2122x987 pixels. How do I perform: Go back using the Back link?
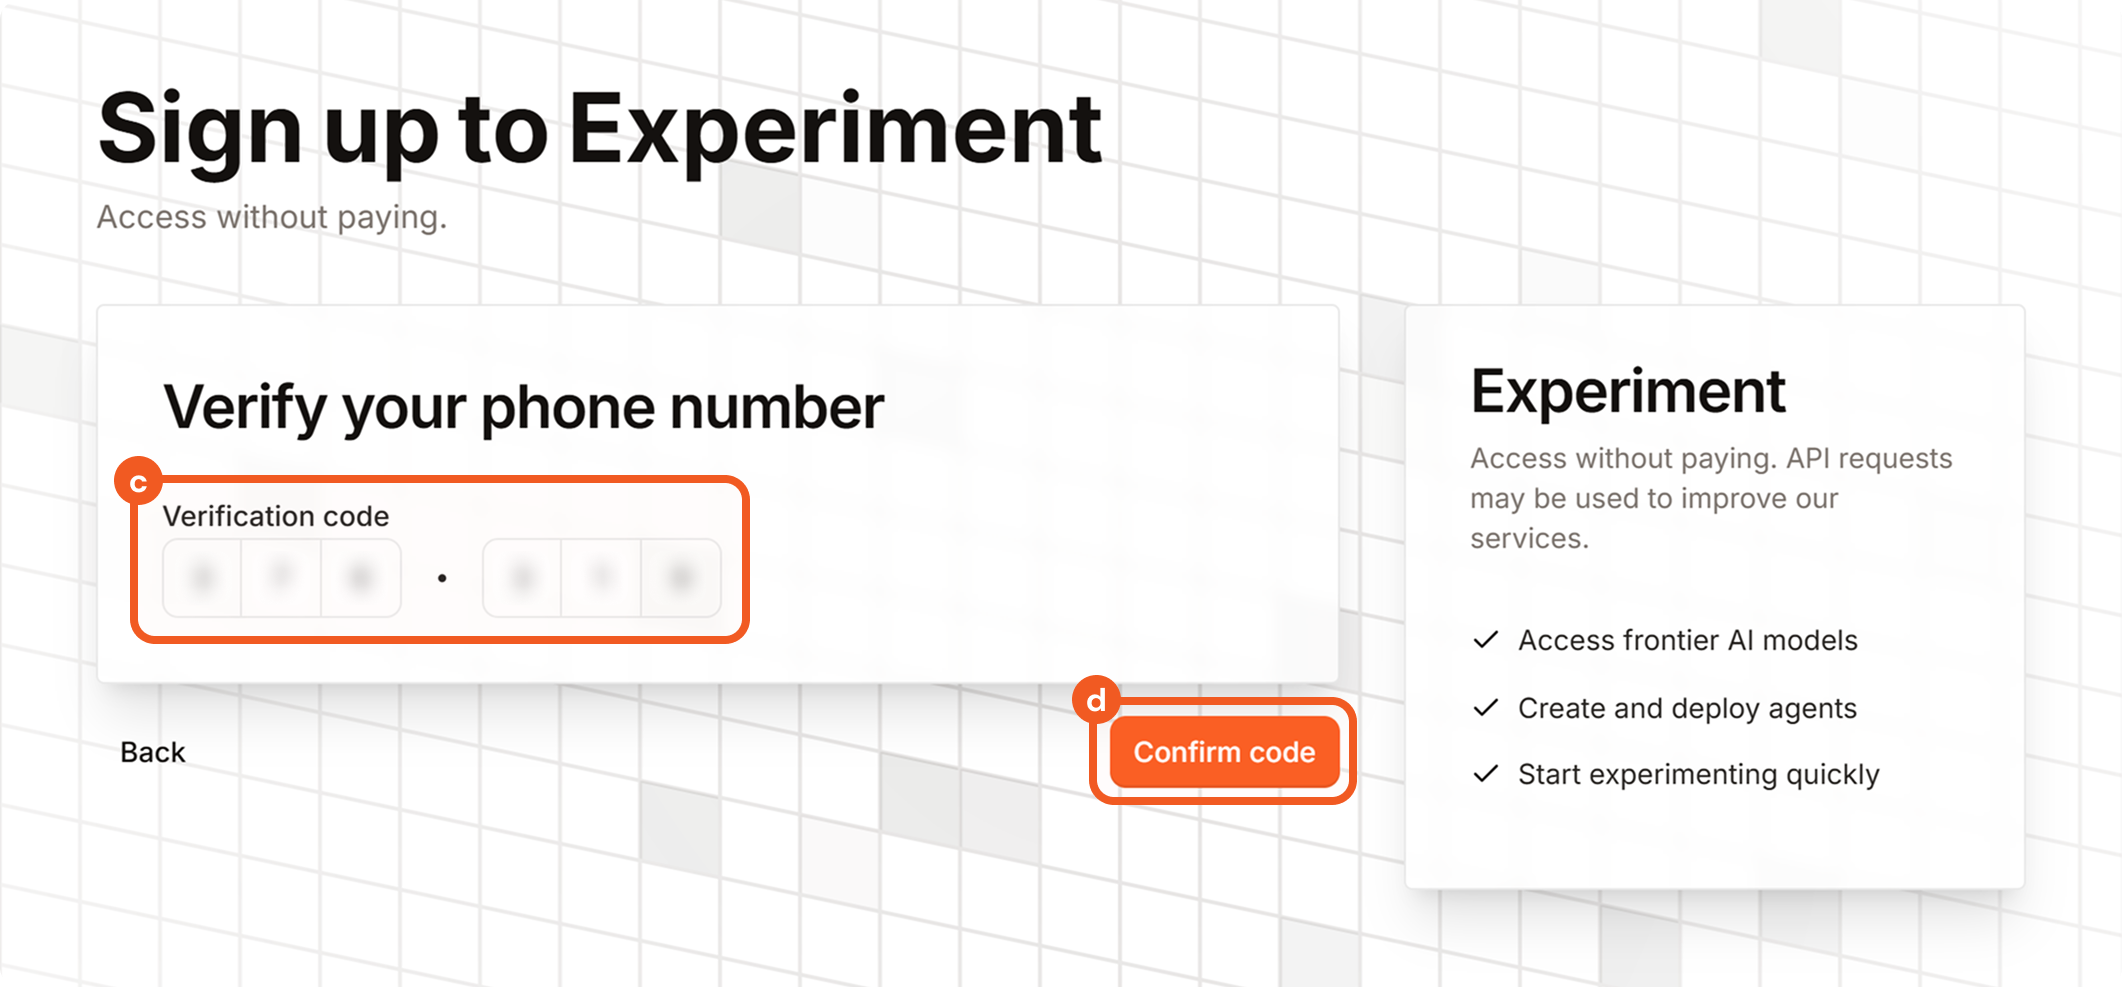[x=153, y=752]
